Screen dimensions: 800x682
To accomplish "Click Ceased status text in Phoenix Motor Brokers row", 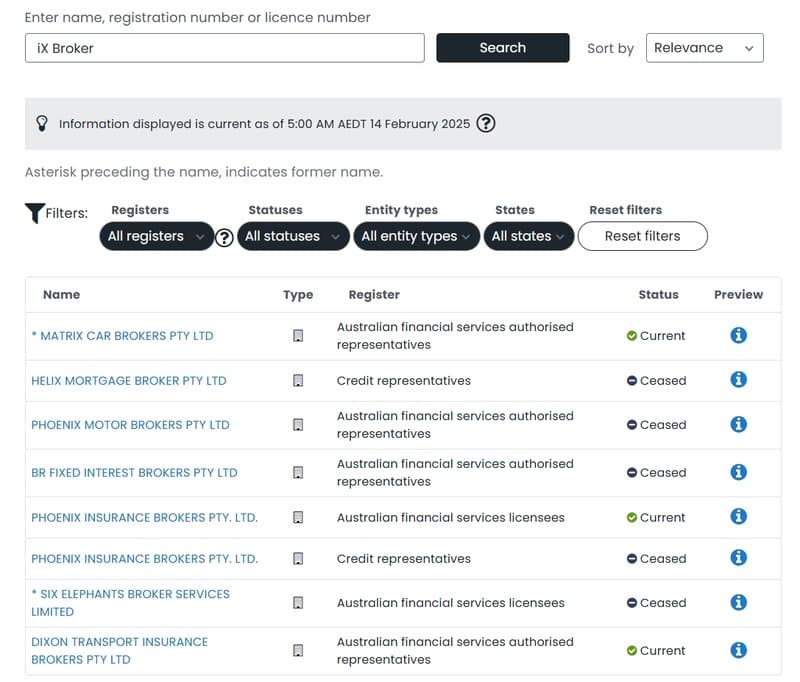I will 663,425.
